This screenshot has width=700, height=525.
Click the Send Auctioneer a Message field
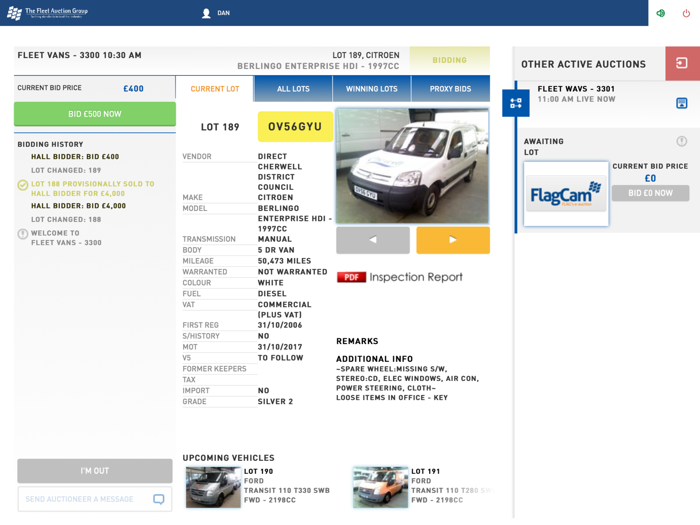click(x=95, y=499)
